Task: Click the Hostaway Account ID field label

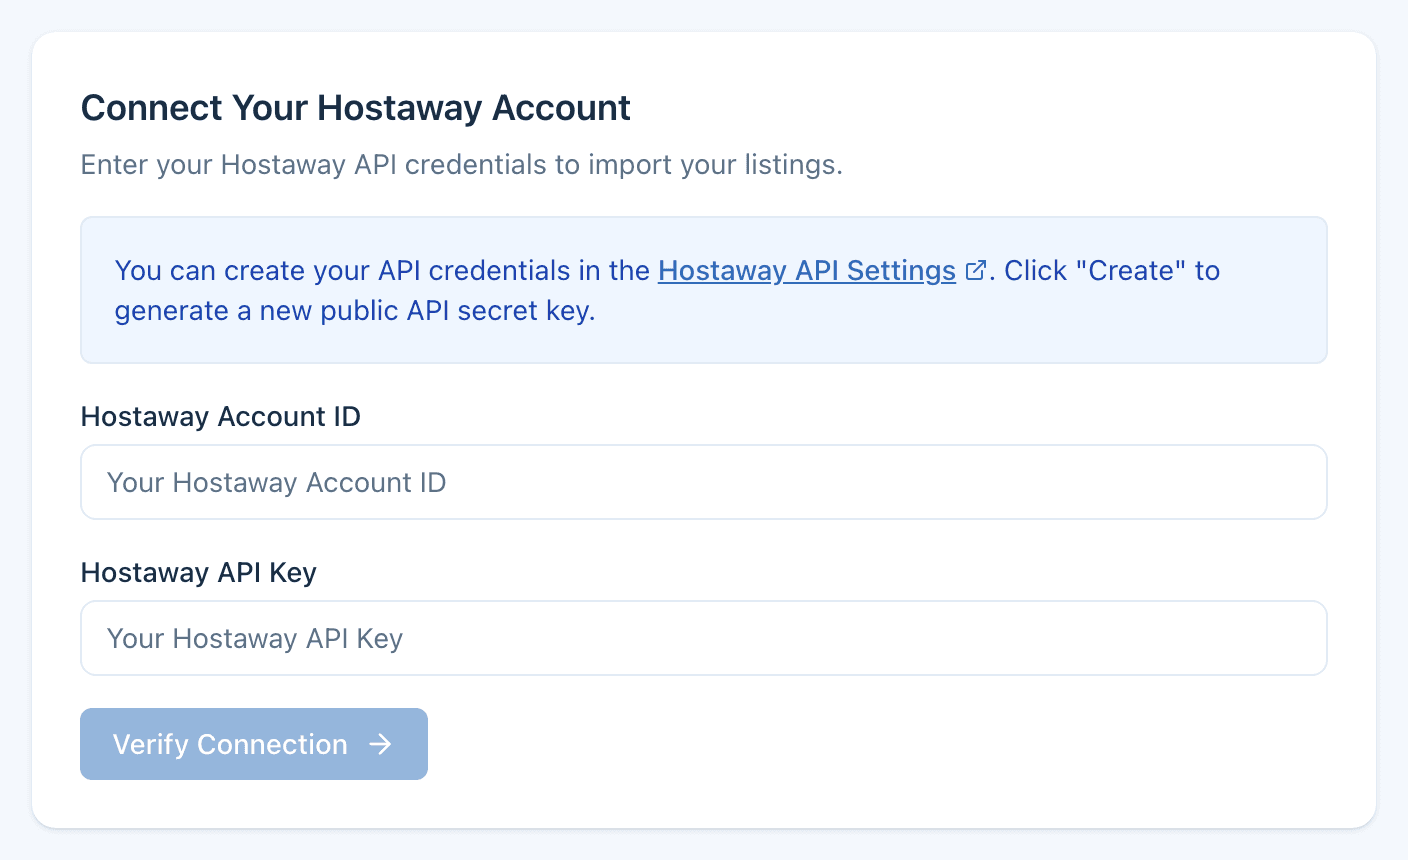Action: pos(220,417)
